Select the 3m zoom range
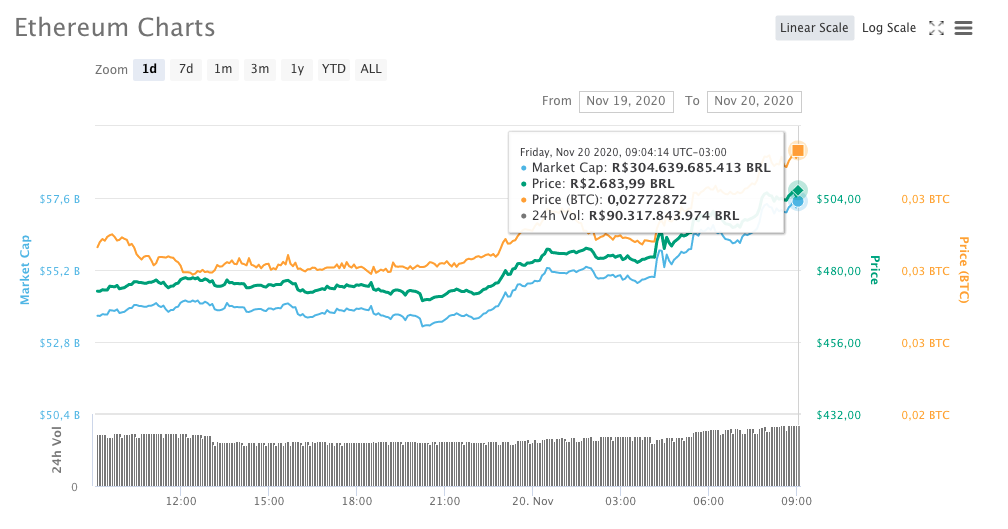This screenshot has height=529, width=1008. click(260, 69)
